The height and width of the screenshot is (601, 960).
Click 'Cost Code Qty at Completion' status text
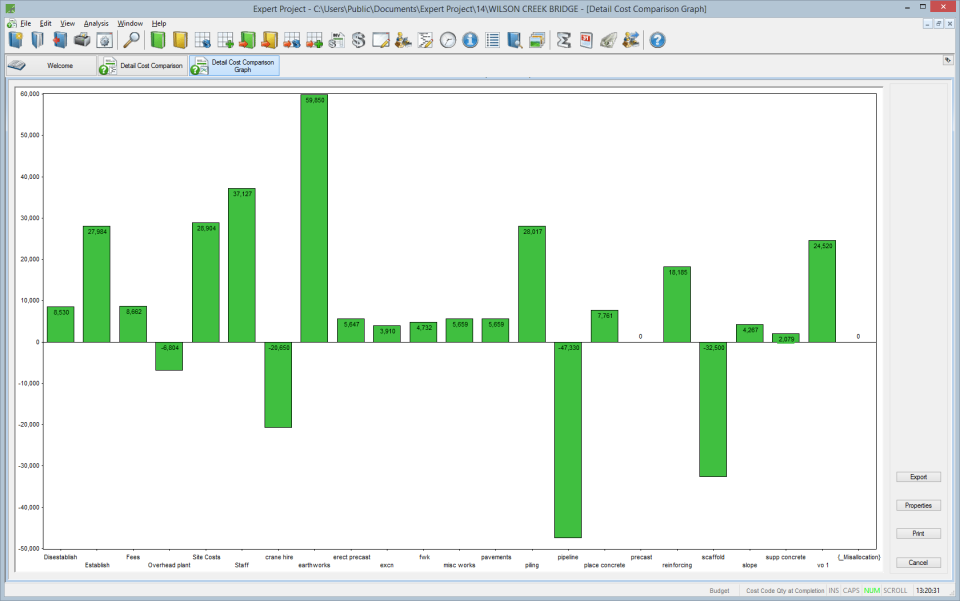pyautogui.click(x=785, y=591)
